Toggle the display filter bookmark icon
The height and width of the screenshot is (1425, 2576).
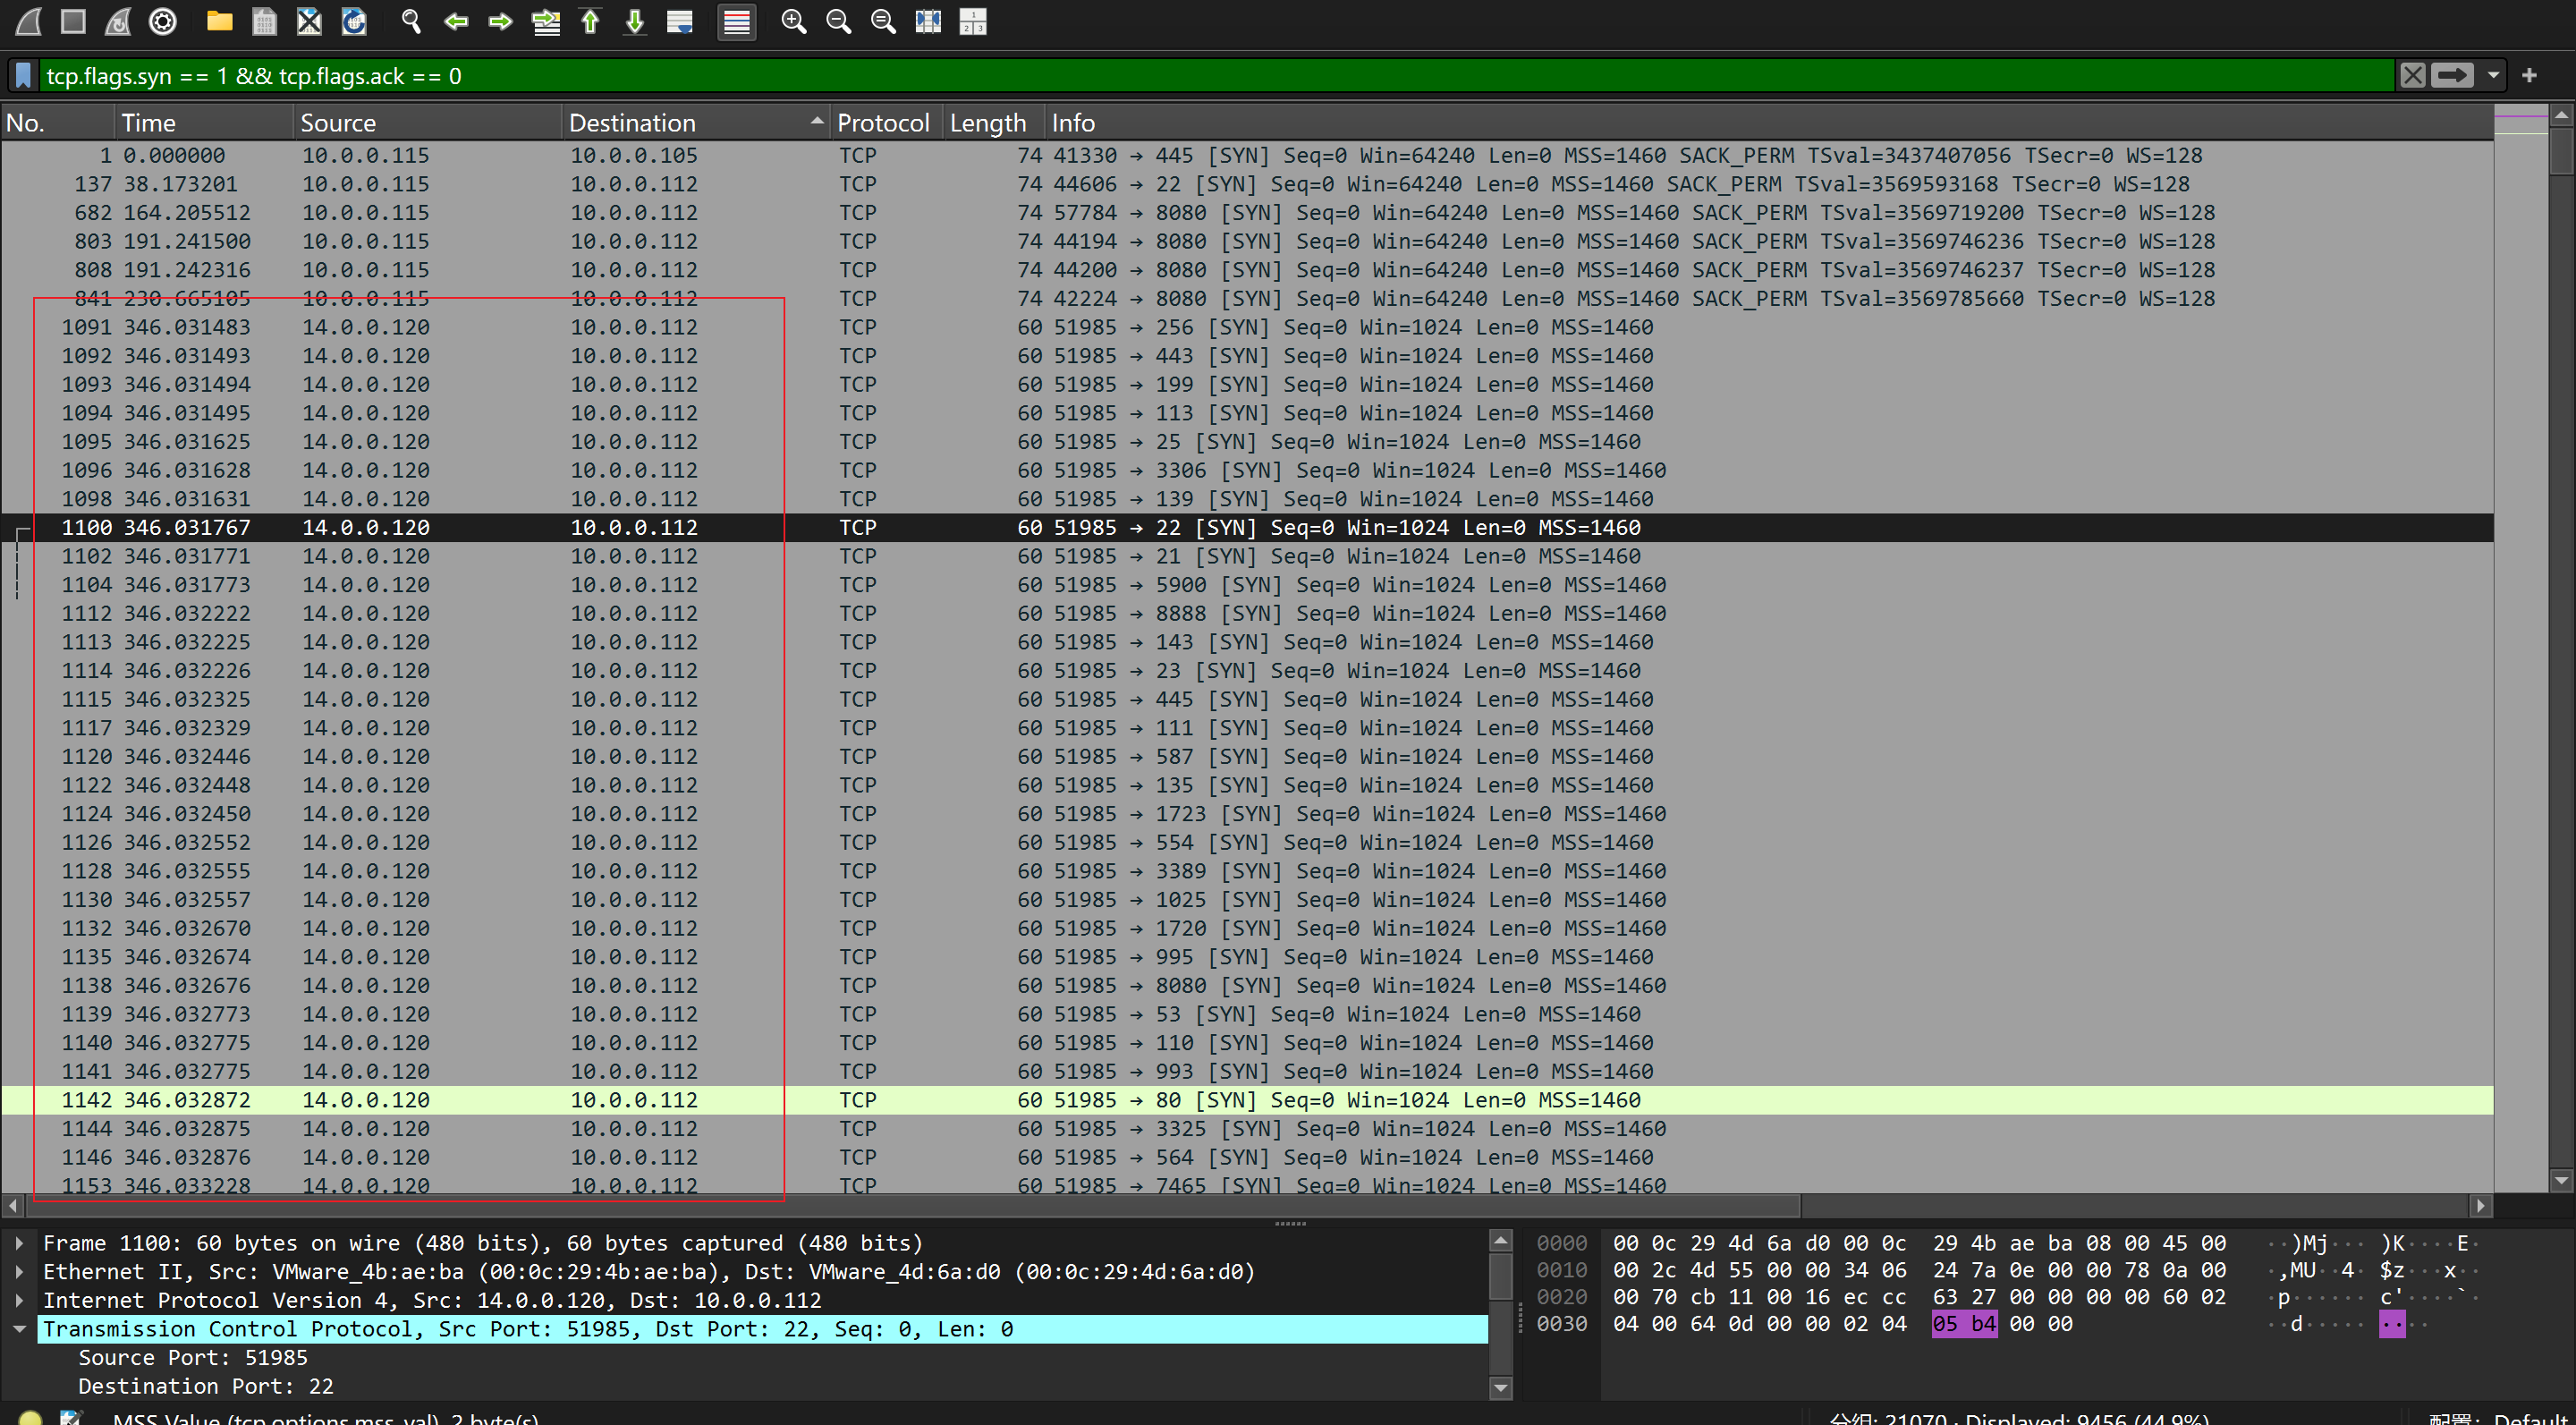(23, 76)
